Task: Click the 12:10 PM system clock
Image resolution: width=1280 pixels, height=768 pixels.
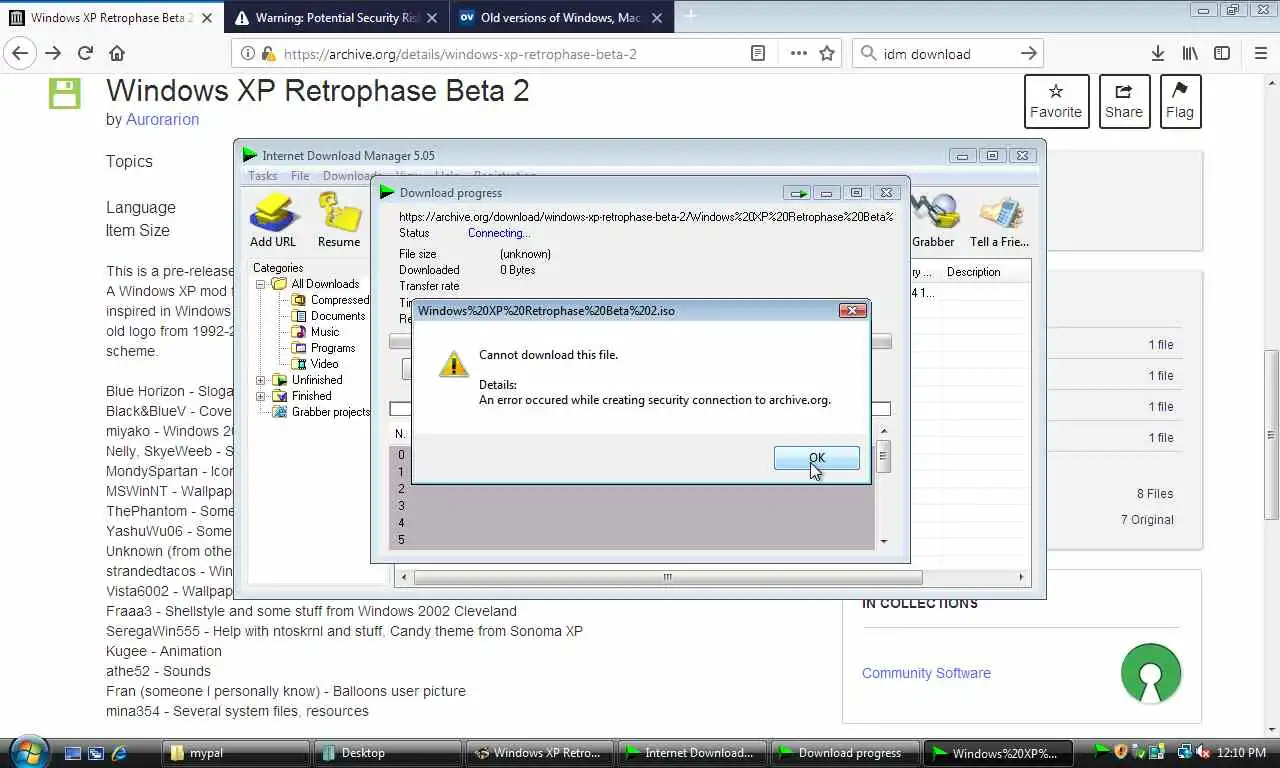Action: pyautogui.click(x=1242, y=753)
